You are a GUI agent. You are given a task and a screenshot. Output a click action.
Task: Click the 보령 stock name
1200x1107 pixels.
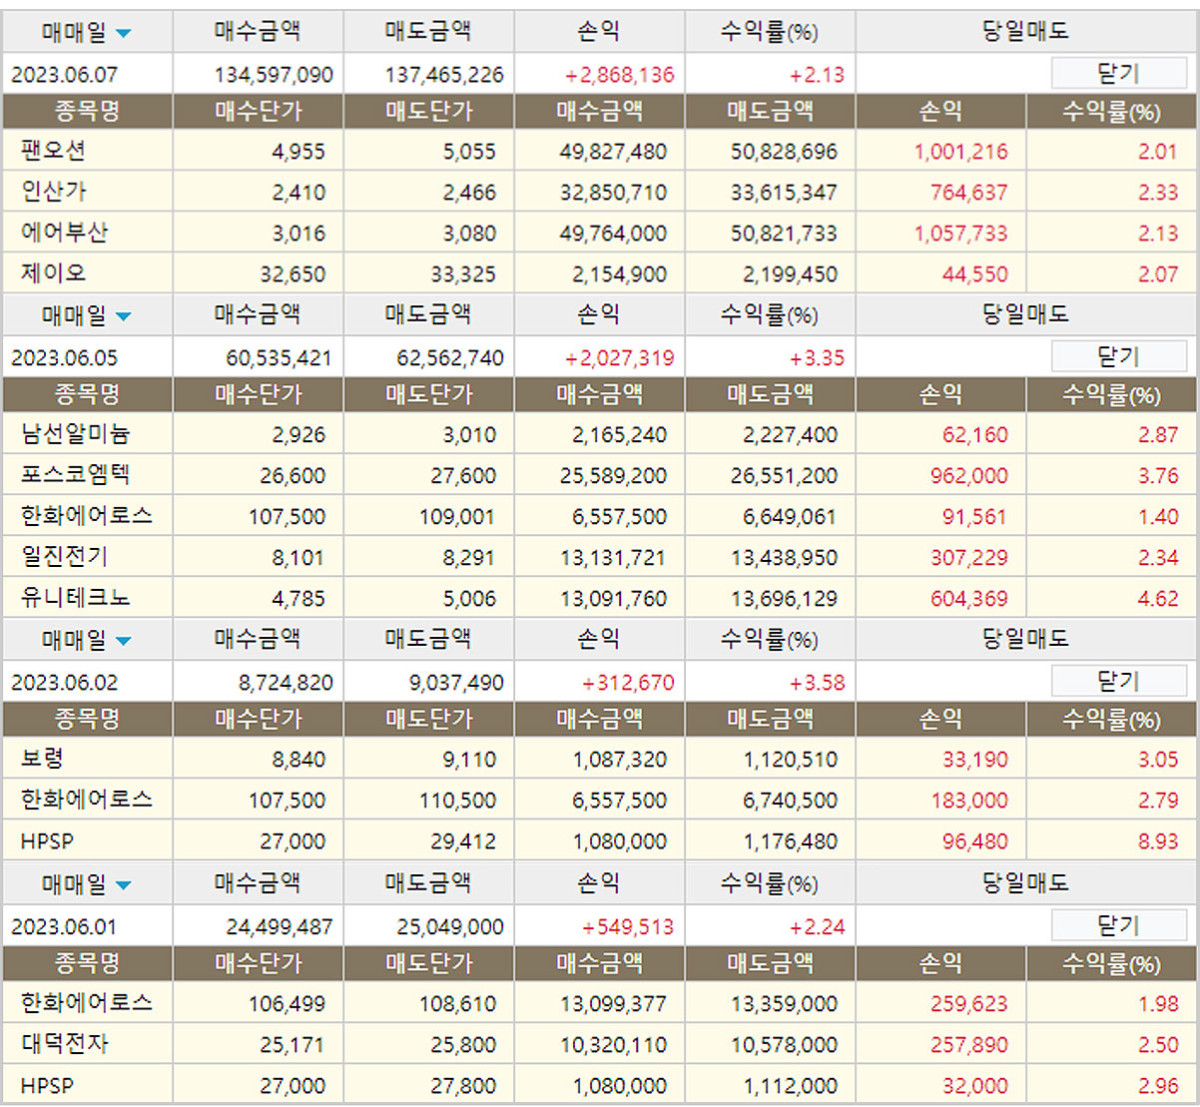coord(43,759)
